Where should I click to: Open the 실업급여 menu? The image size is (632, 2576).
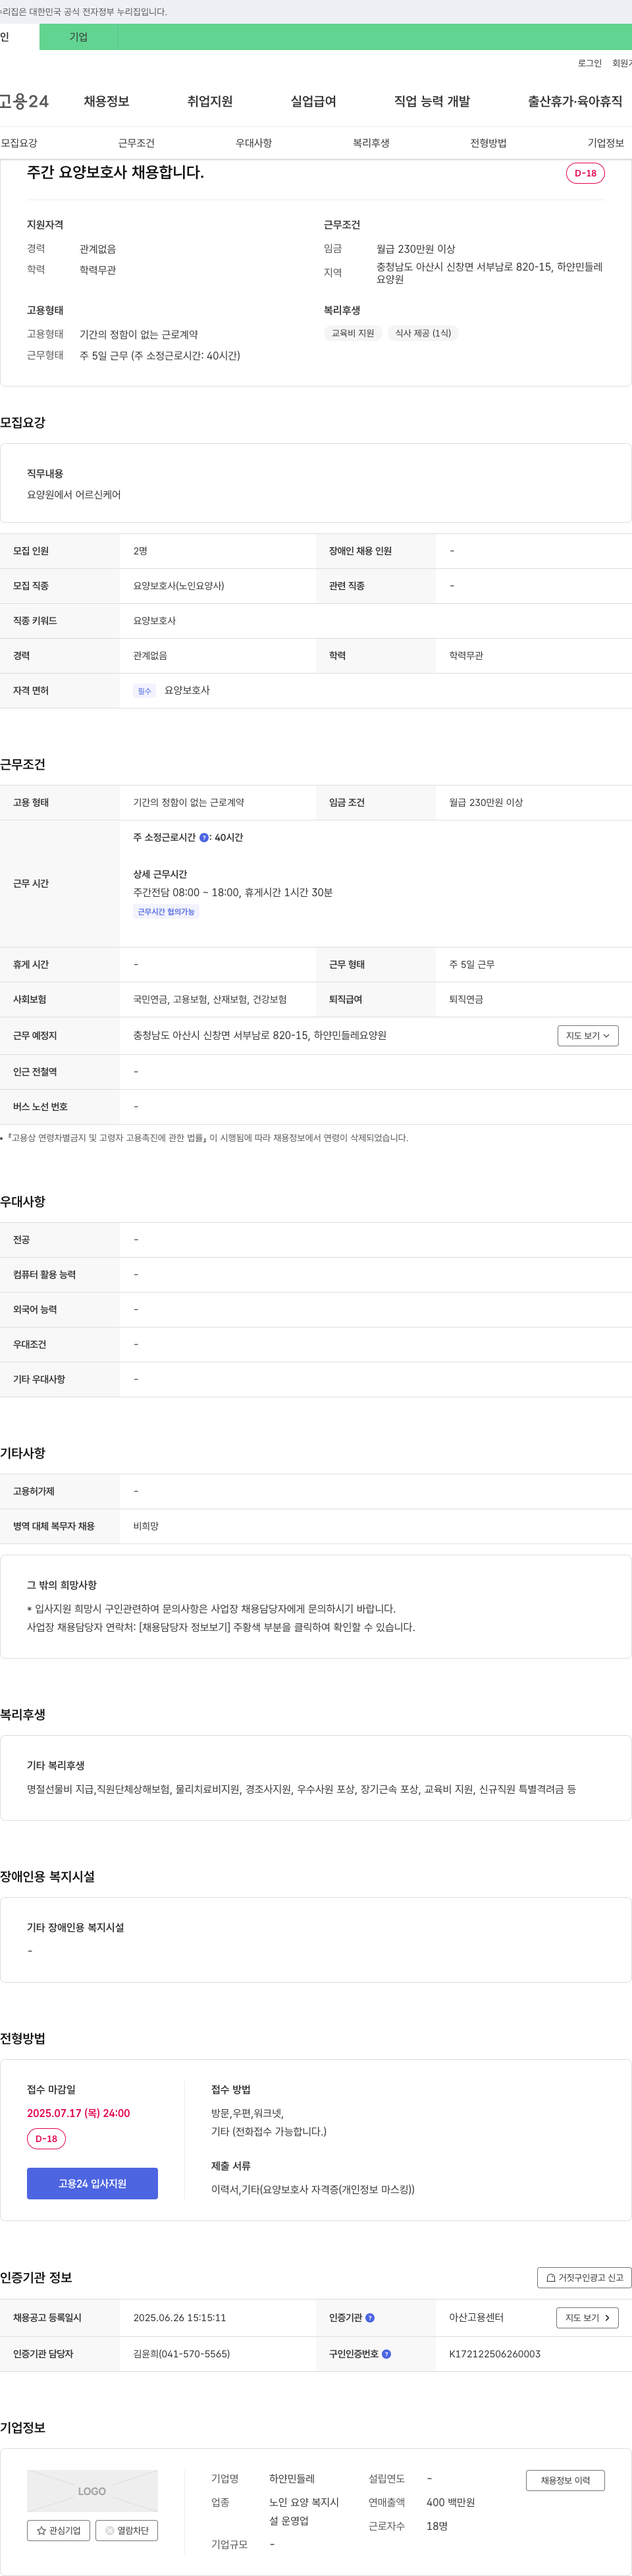(x=313, y=101)
